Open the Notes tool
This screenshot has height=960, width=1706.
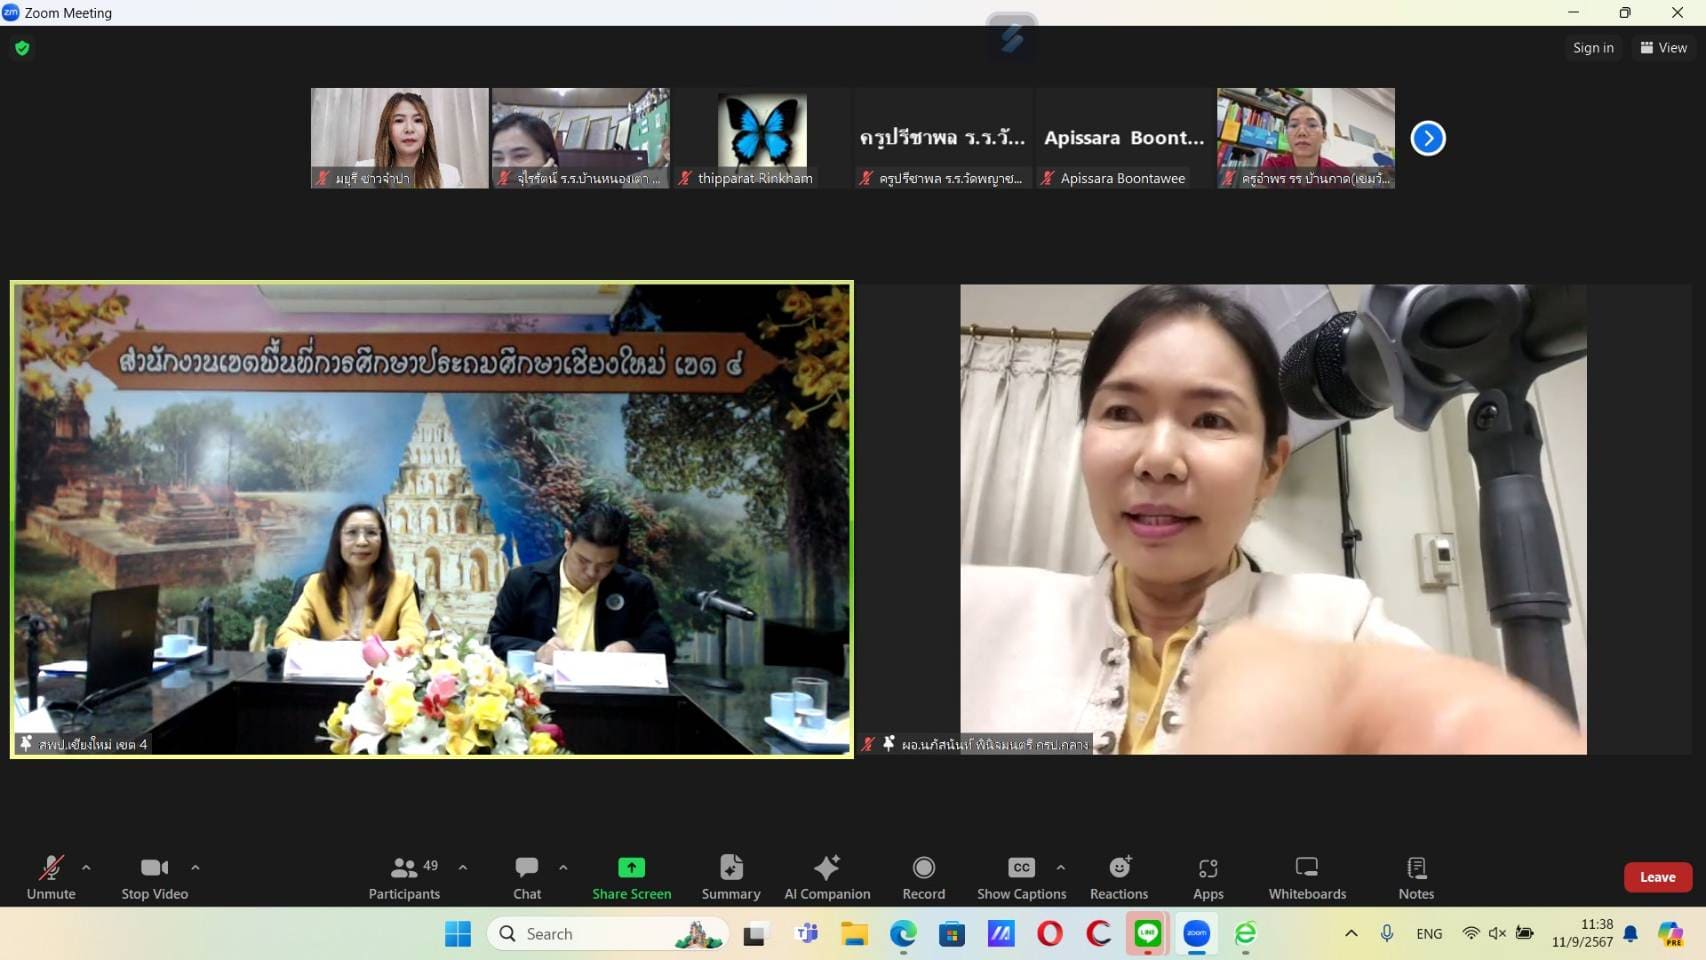1416,877
